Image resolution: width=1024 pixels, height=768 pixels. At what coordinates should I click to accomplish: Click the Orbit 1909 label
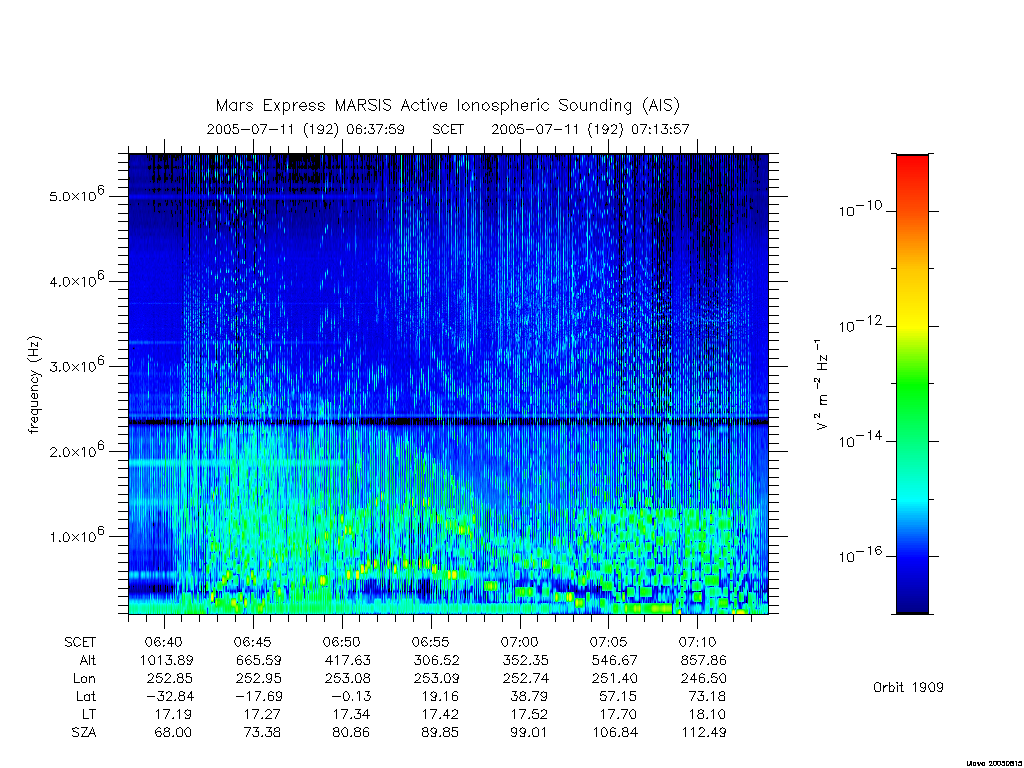[x=908, y=687]
